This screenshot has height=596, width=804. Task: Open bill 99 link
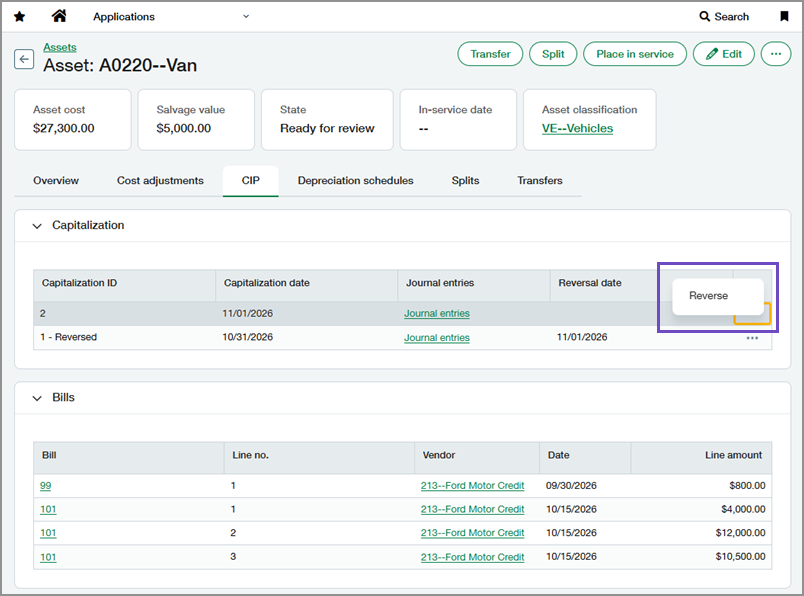click(x=46, y=486)
